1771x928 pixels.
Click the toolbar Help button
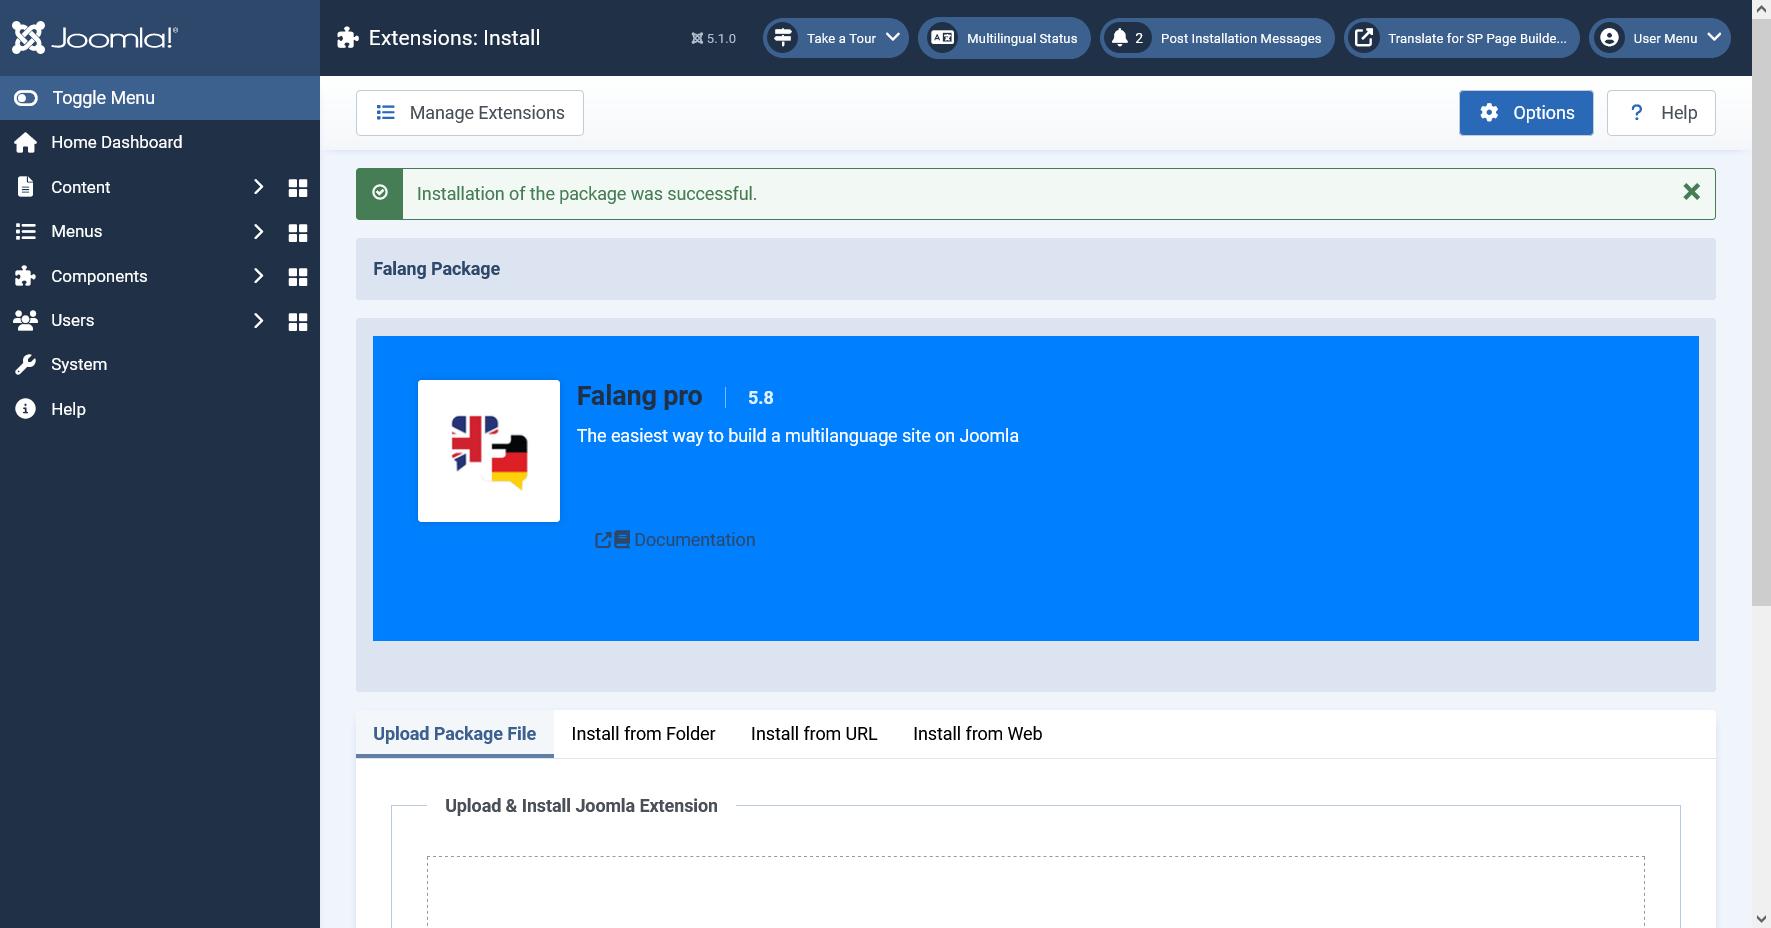(x=1661, y=113)
